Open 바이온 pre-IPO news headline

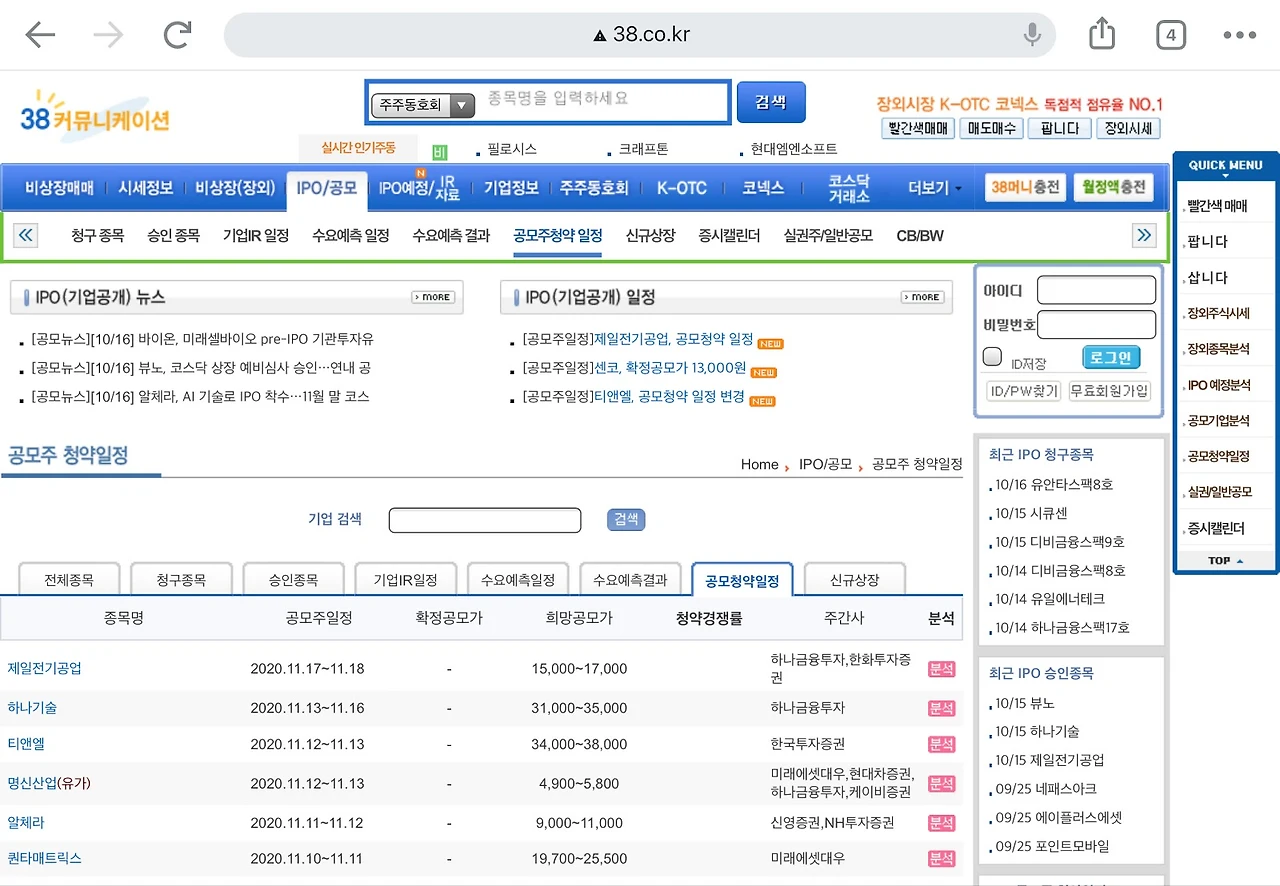(203, 339)
